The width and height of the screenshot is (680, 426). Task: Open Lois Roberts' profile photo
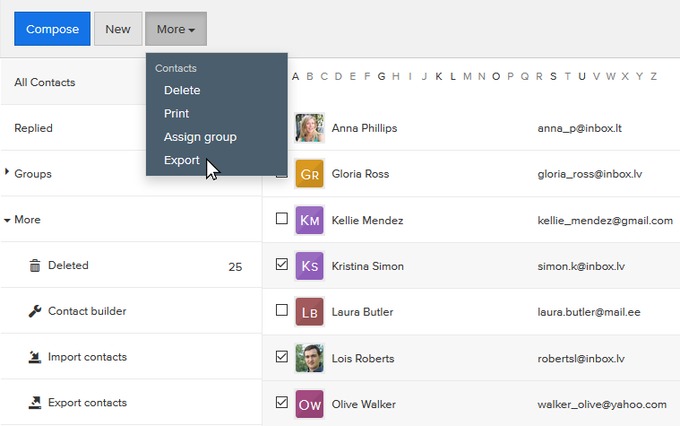click(309, 358)
